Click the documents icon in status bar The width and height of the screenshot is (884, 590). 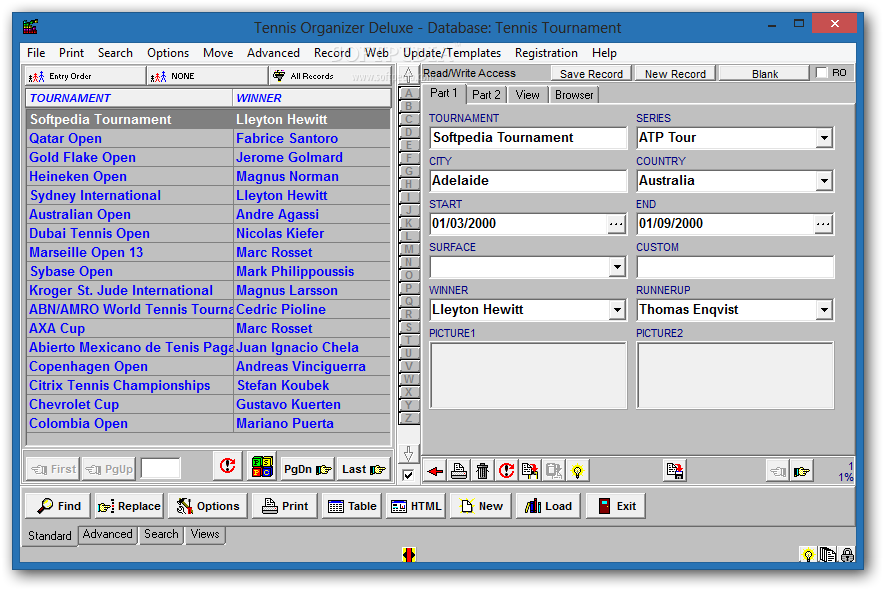[828, 555]
